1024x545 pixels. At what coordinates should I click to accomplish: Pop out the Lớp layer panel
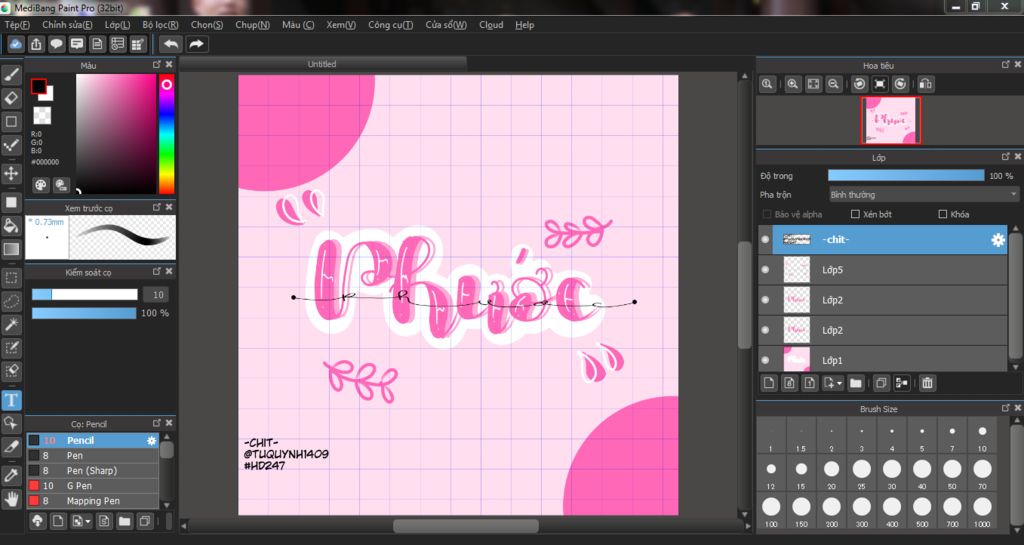click(x=1005, y=157)
